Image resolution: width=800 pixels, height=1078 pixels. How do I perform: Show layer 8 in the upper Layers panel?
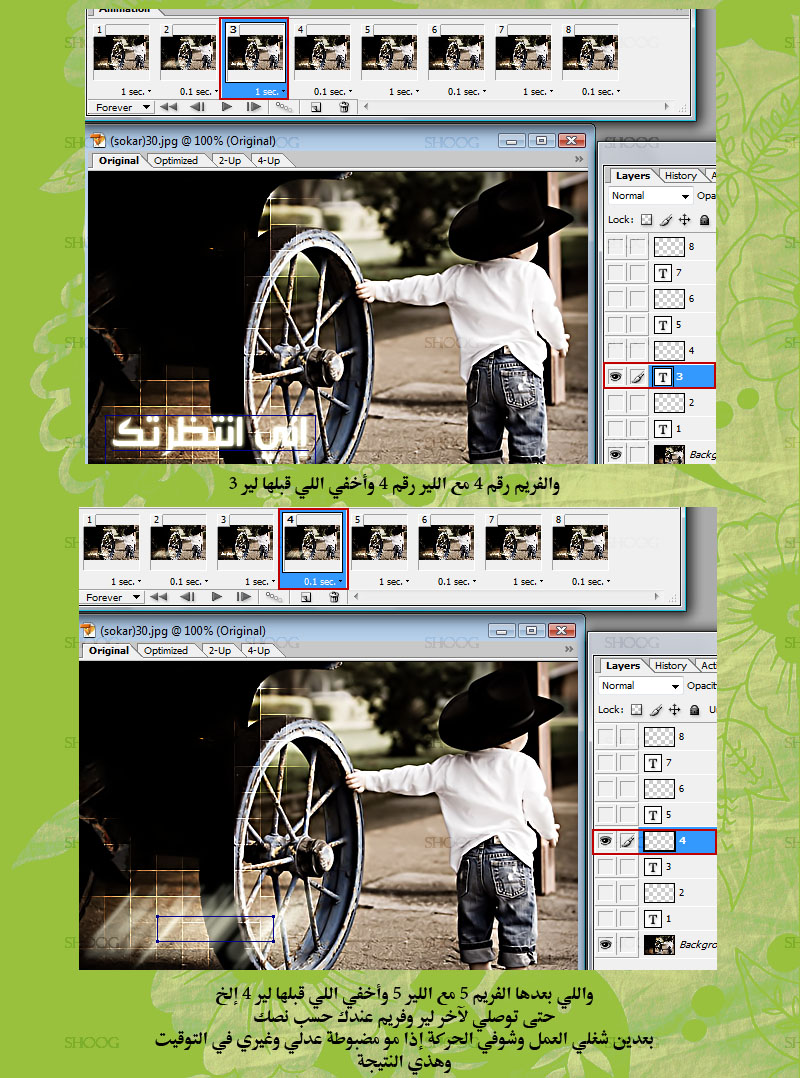[x=616, y=246]
